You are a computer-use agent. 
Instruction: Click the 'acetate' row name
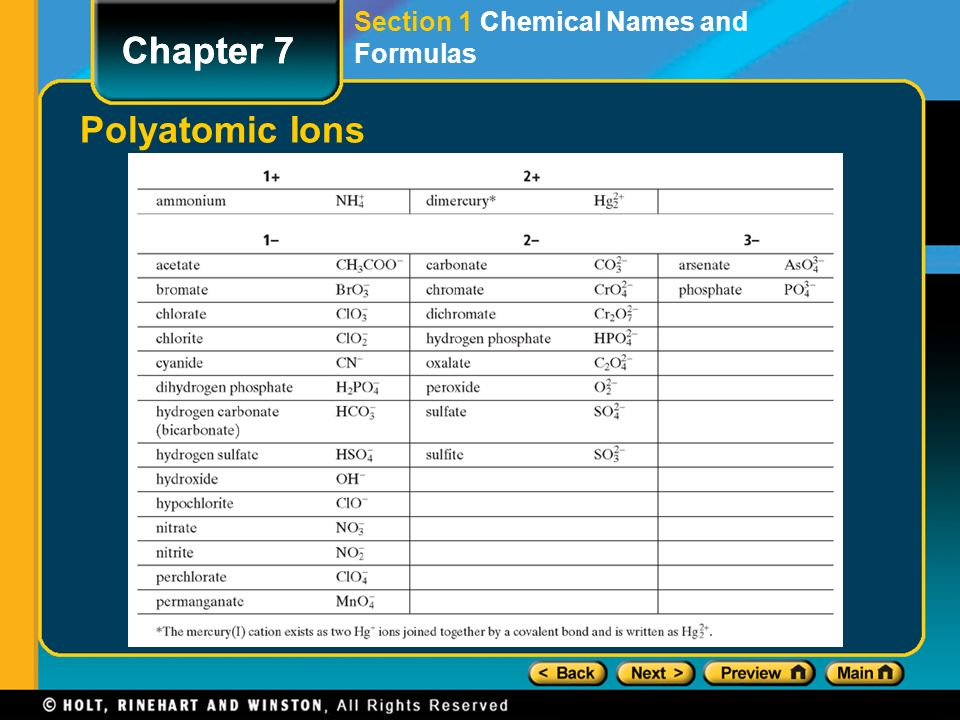tap(178, 265)
